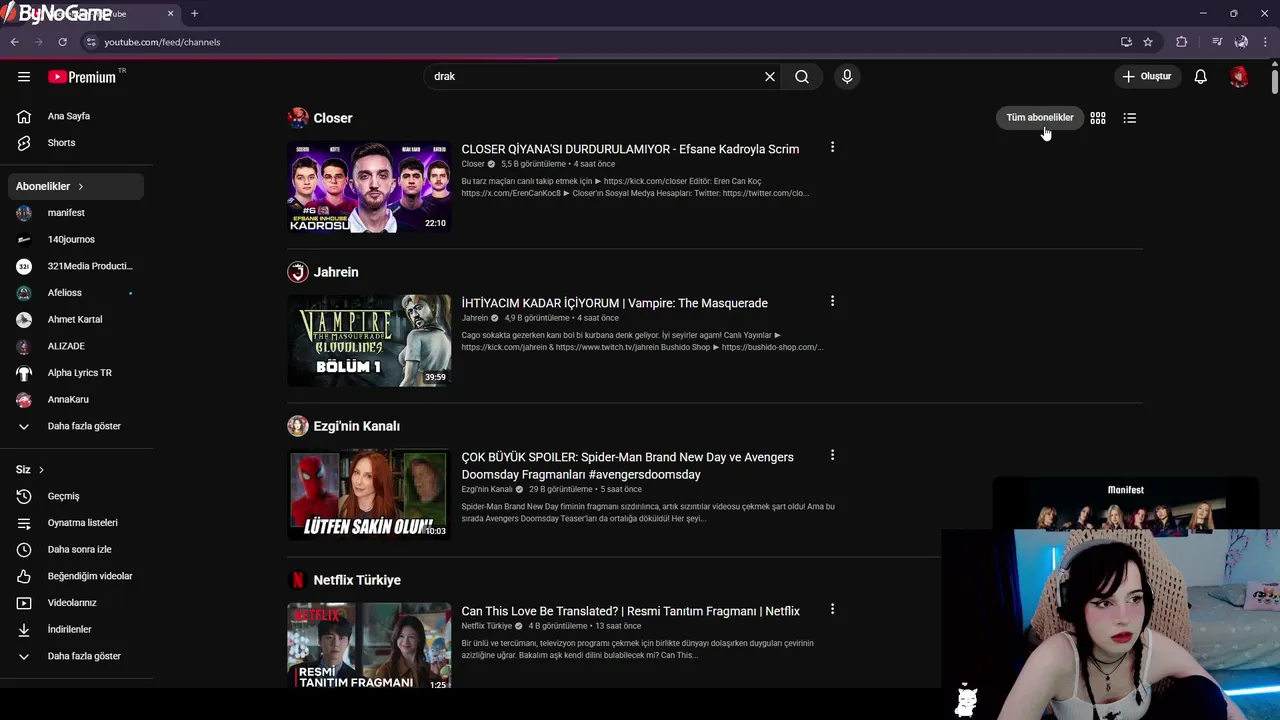Open Shorts in sidebar

click(76, 142)
